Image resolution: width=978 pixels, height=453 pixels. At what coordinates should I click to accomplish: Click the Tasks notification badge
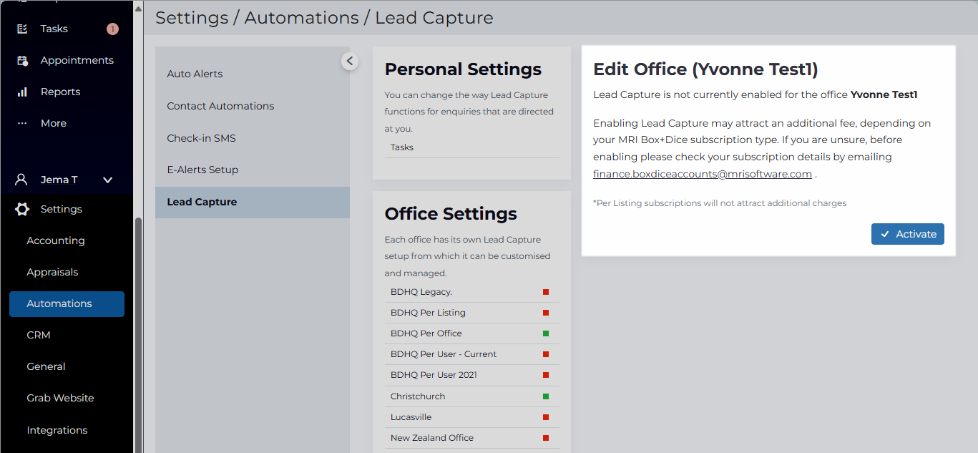(x=112, y=29)
